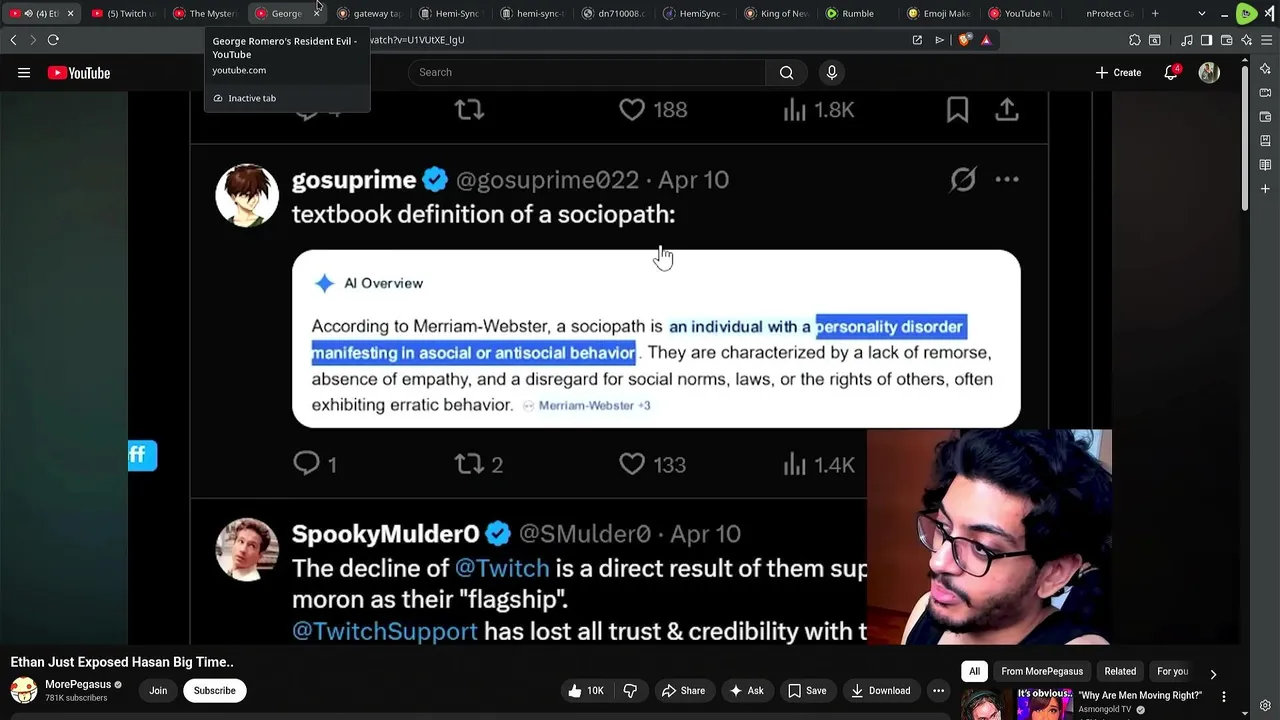The width and height of the screenshot is (1280, 720).
Task: Show next filter chips with right chevron
Action: coord(1213,674)
